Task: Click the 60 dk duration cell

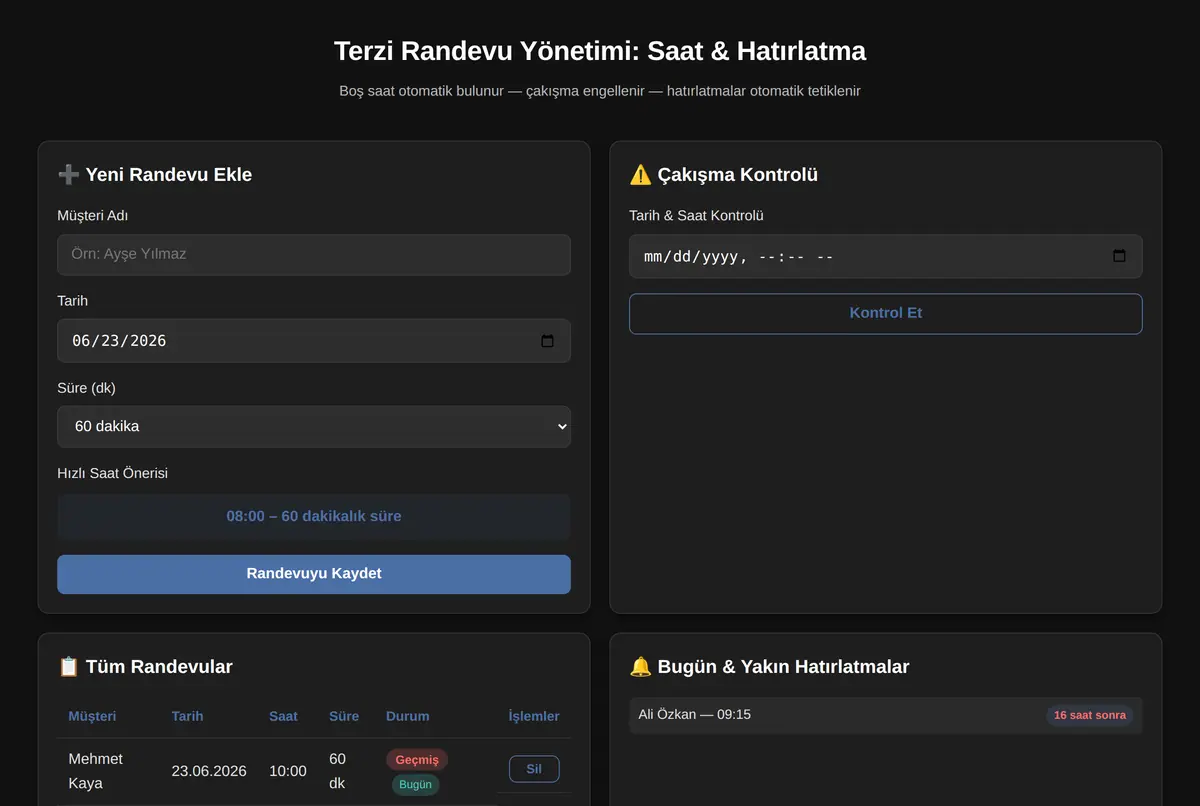Action: pyautogui.click(x=338, y=771)
